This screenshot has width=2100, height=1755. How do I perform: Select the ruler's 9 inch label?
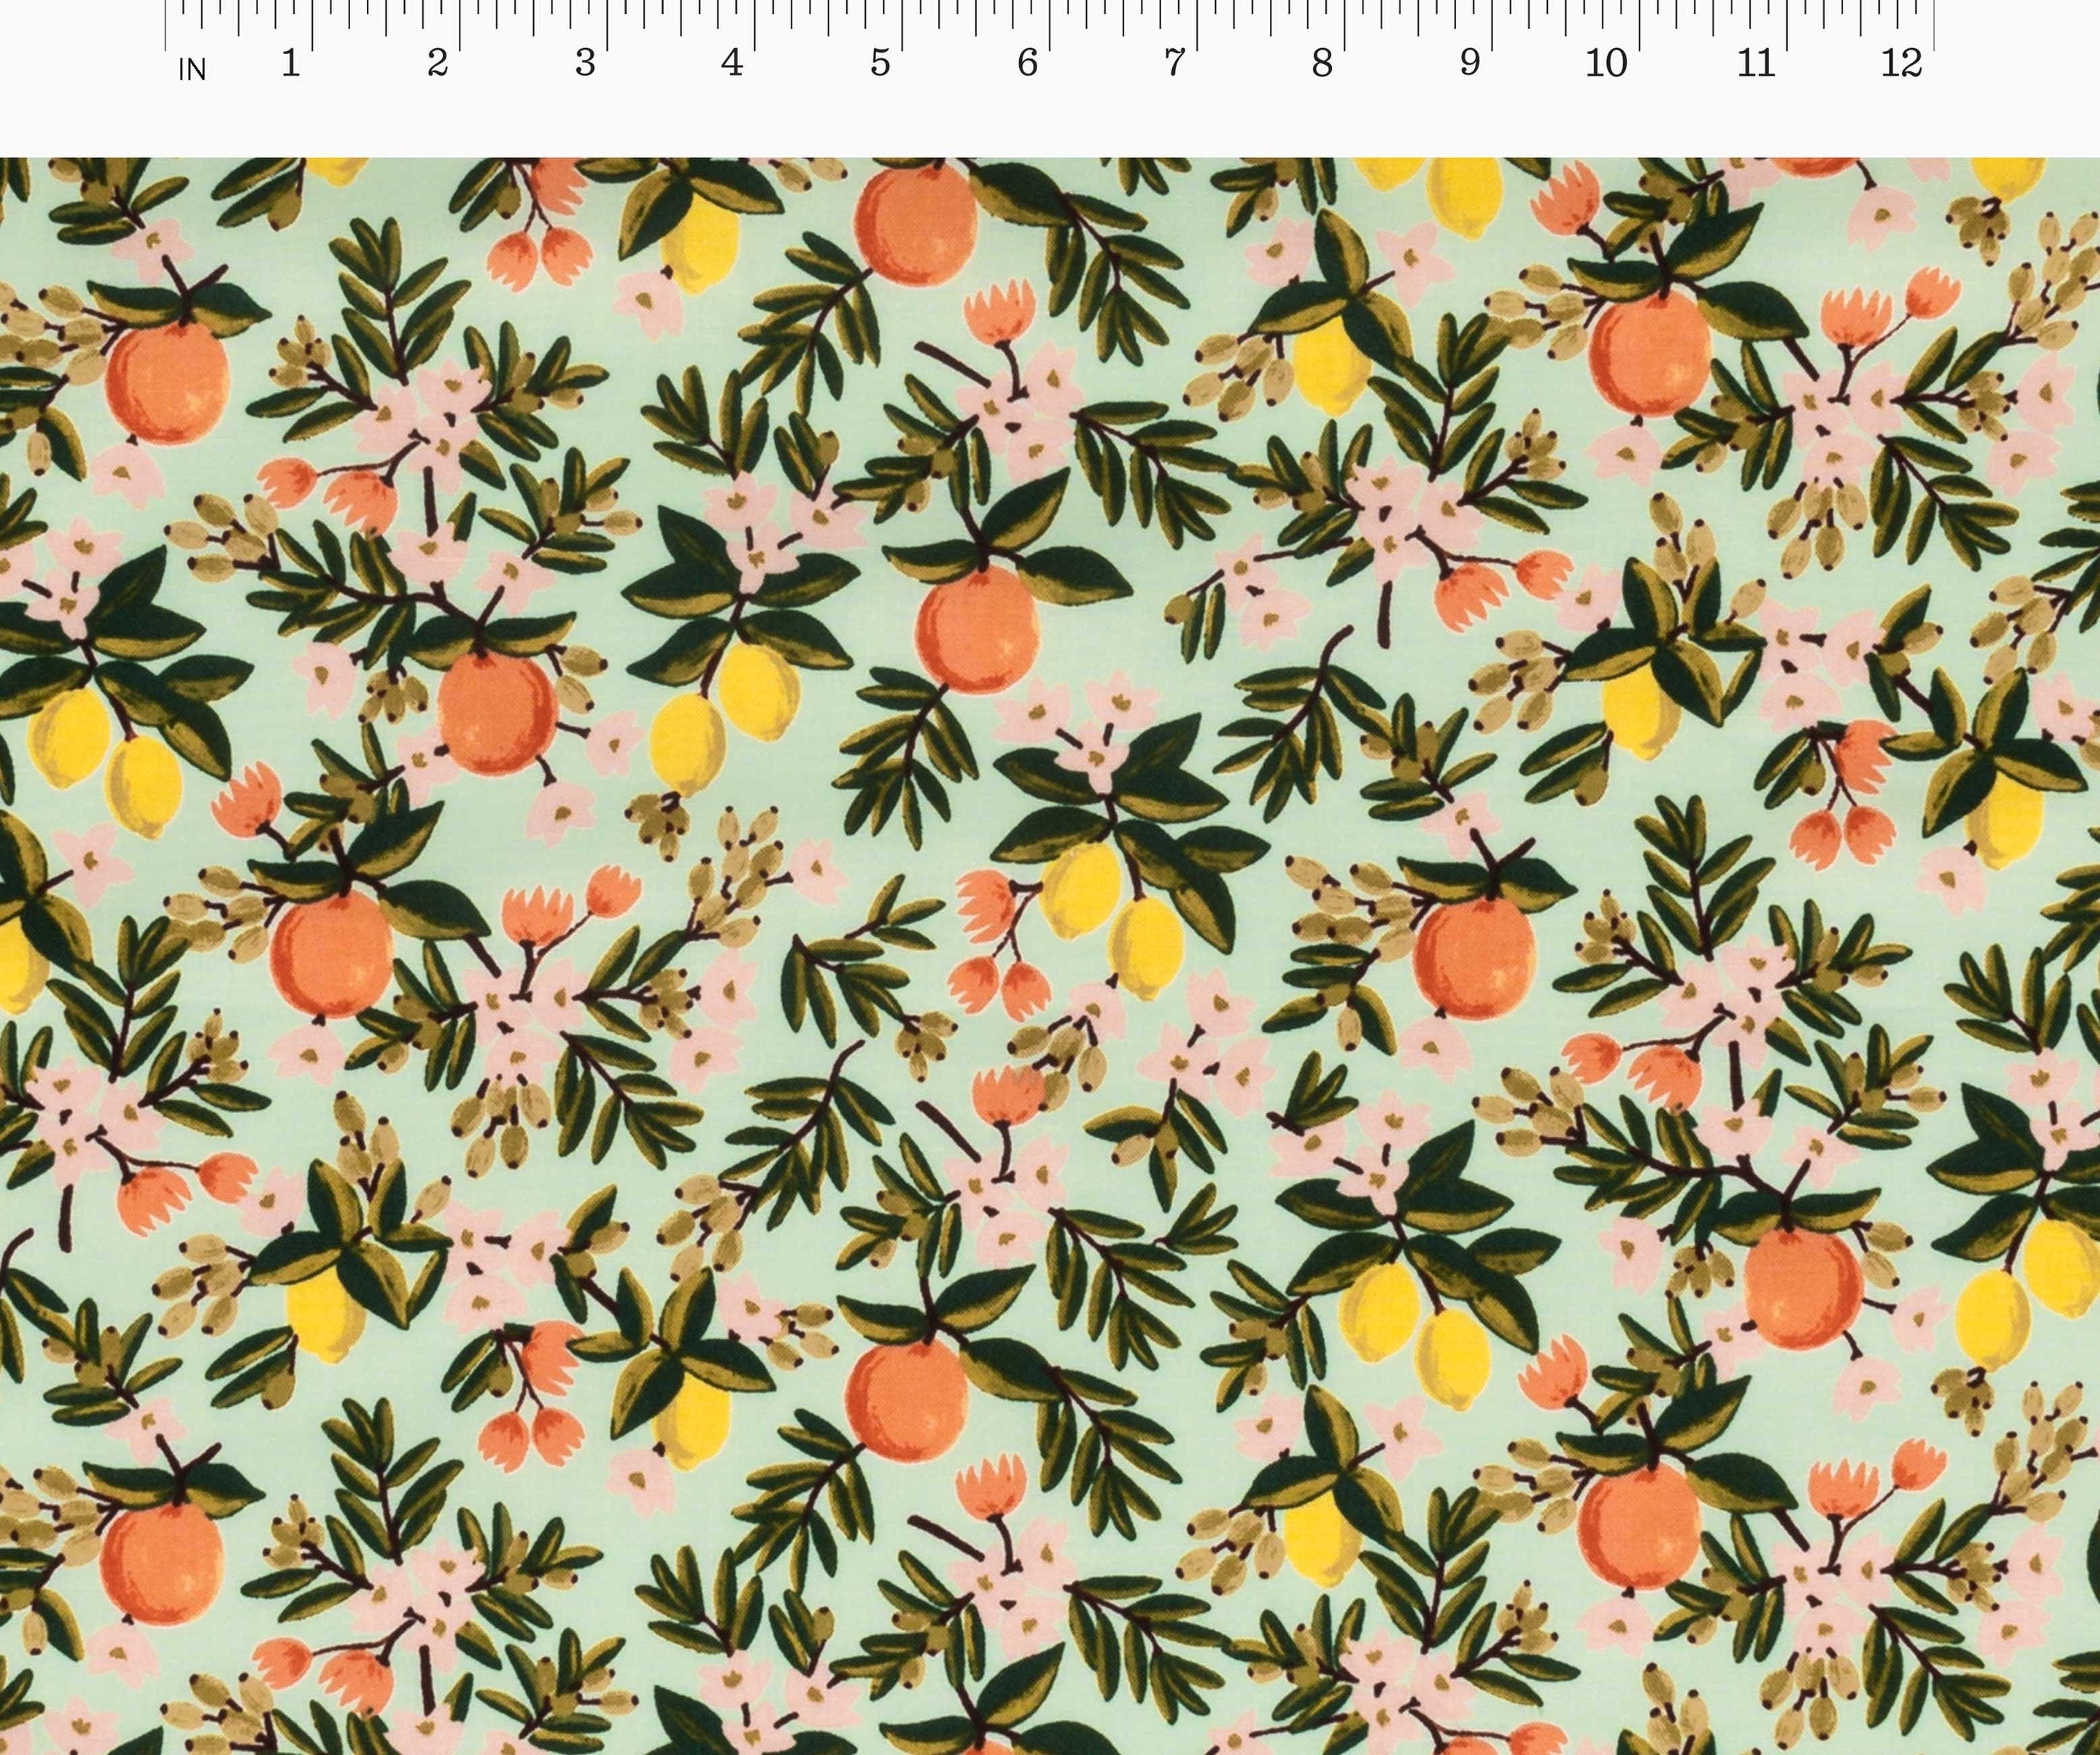click(x=1470, y=63)
